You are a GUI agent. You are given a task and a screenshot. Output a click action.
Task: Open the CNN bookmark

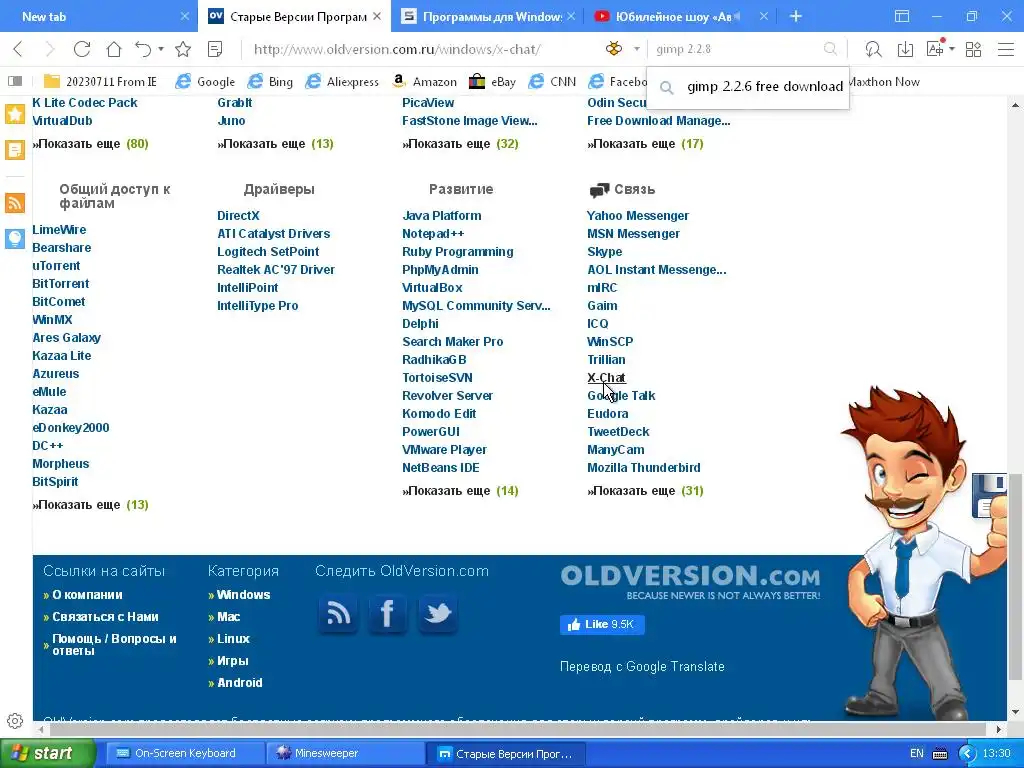552,82
